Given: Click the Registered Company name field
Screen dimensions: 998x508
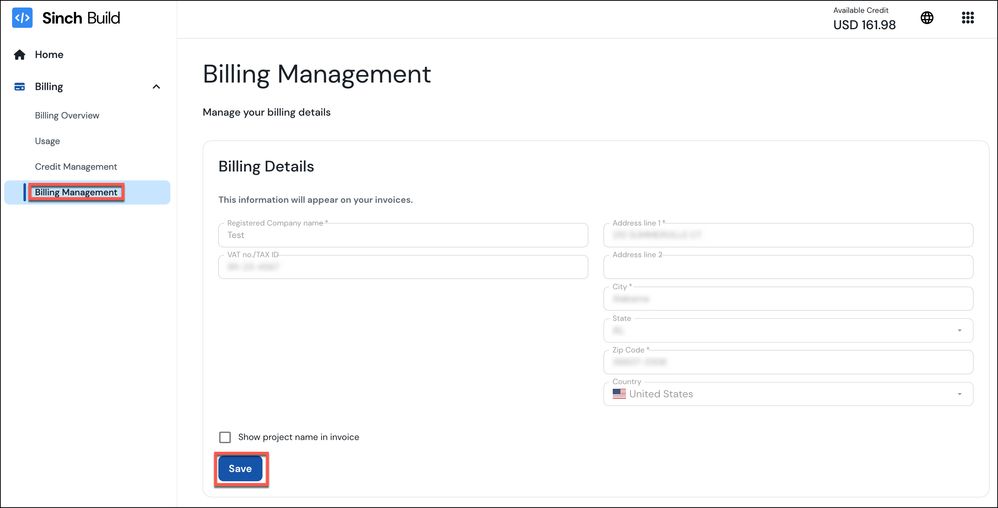Looking at the screenshot, I should 402,236.
